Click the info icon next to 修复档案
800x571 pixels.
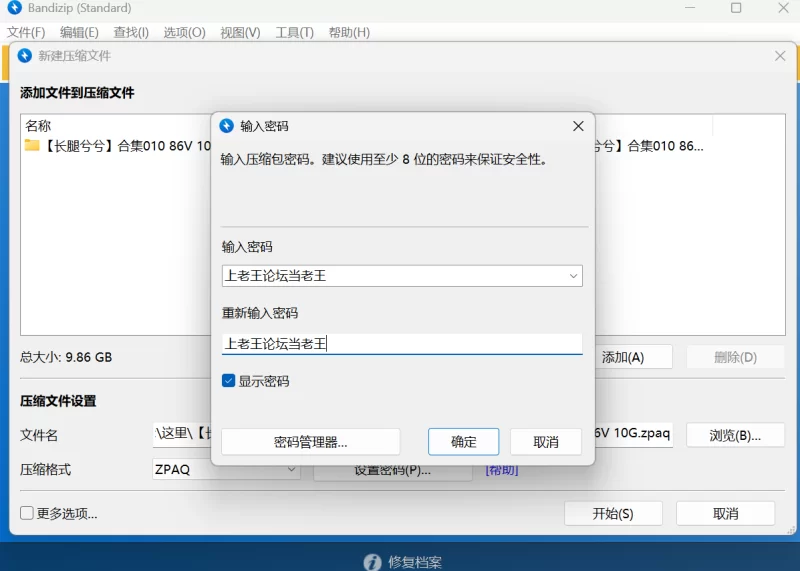tap(372, 562)
